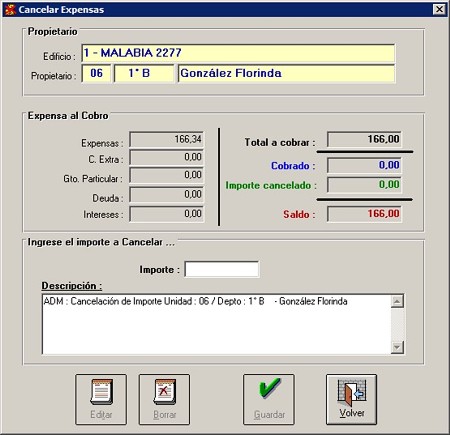450x435 pixels.
Task: Click the Total a cobrar value field
Action: coord(364,139)
